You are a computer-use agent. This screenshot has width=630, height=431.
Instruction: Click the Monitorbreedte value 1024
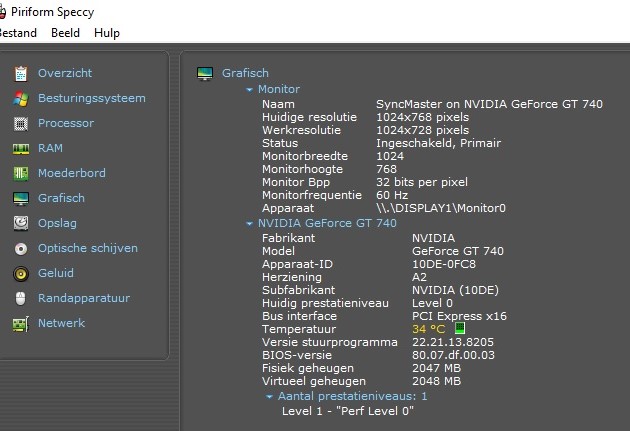[x=390, y=156]
